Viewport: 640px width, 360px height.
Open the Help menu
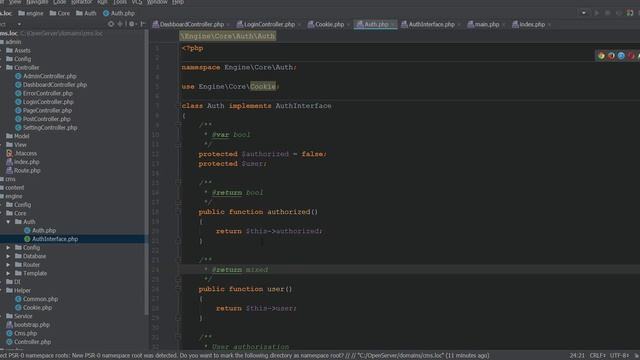[x=178, y=2]
